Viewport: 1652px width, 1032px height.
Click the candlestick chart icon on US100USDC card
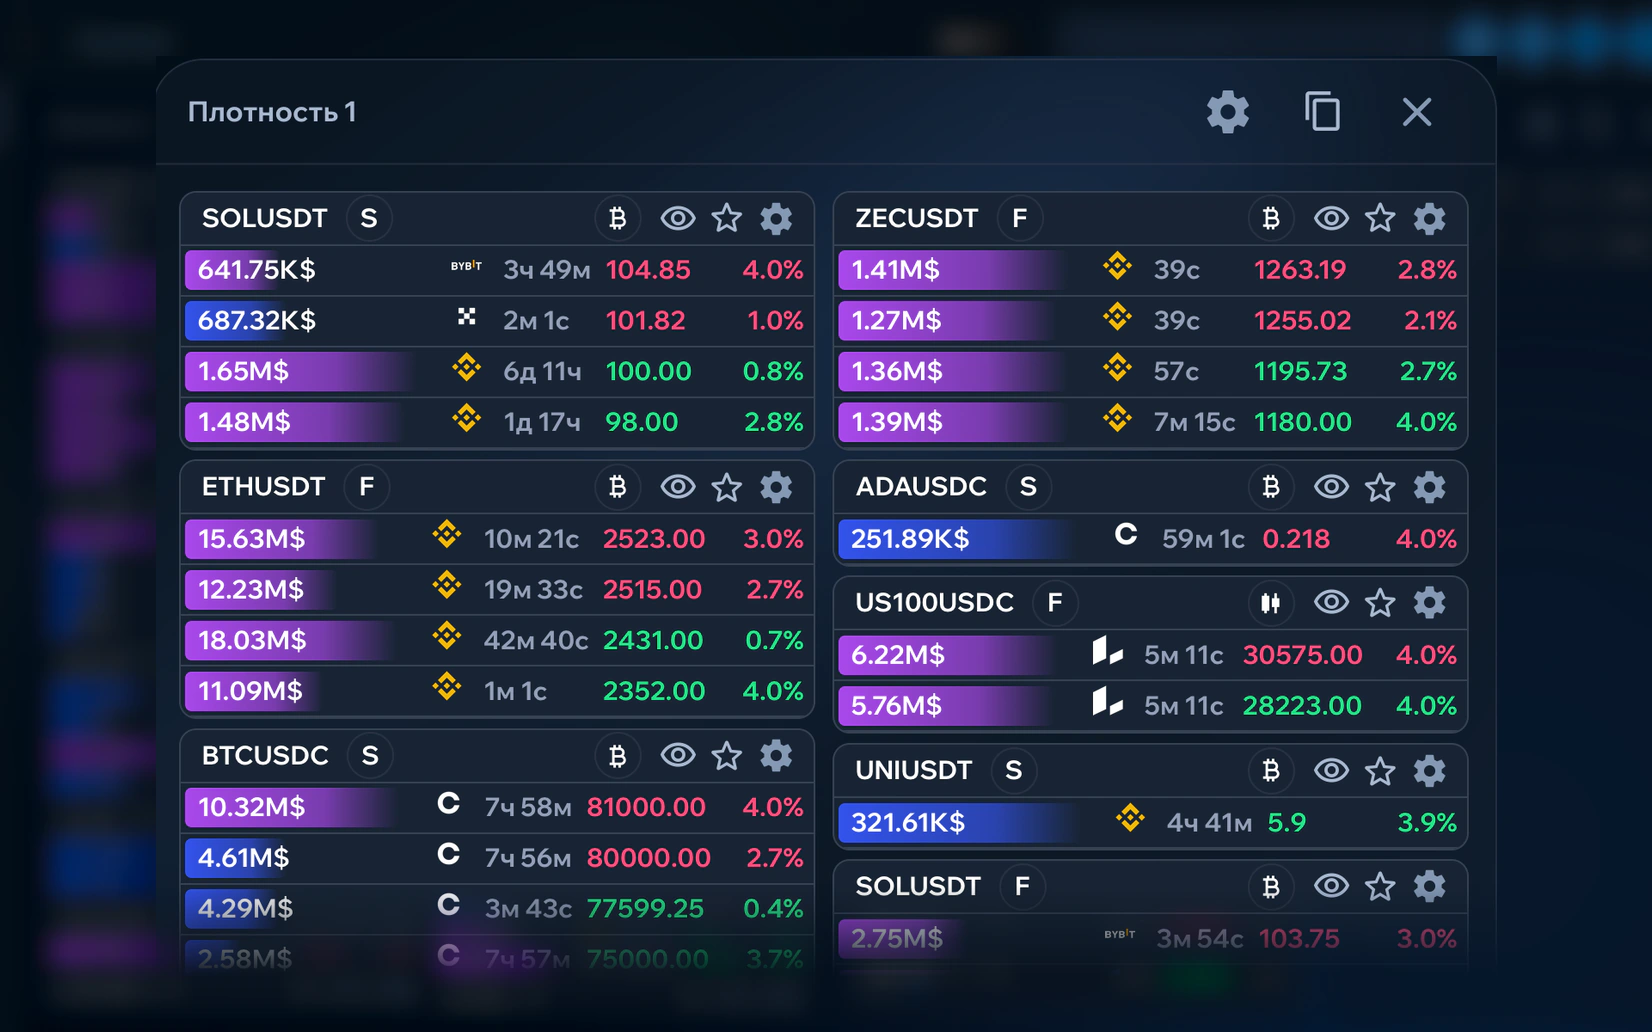1270,603
